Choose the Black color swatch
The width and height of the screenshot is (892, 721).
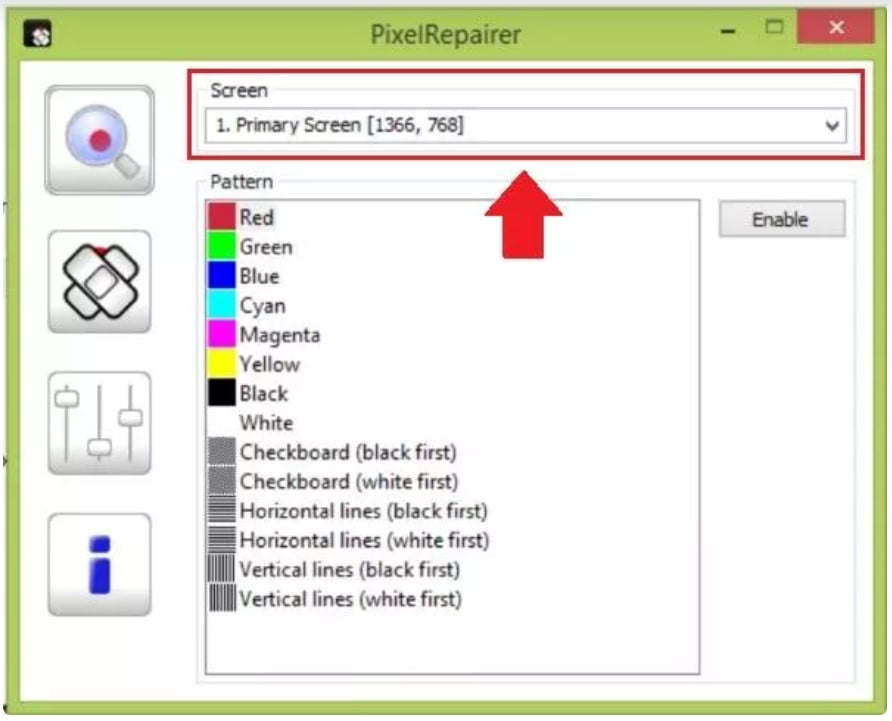coord(221,393)
